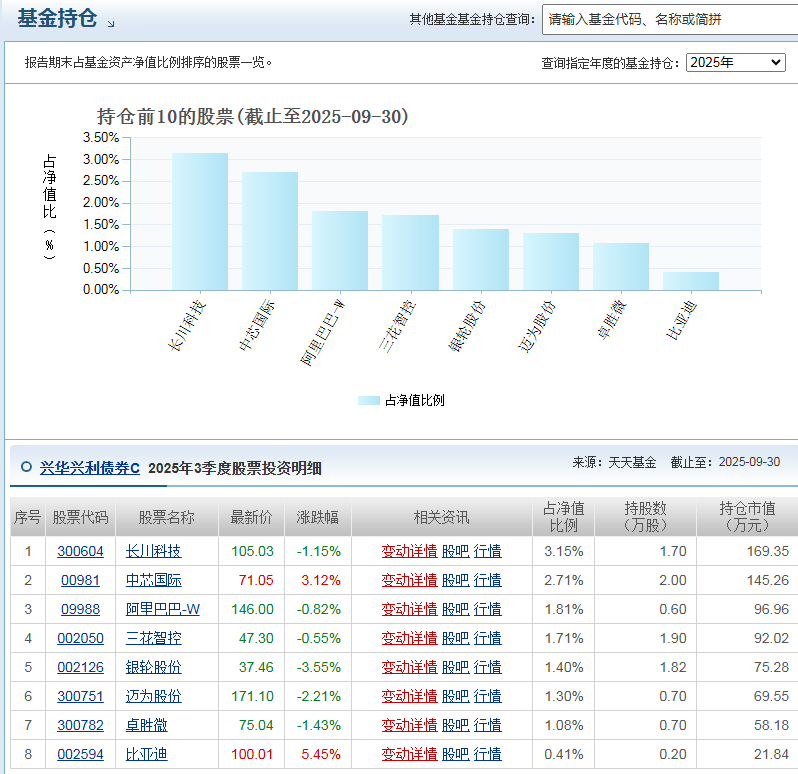Open 变动详情 for 三花智控 row
The height and width of the screenshot is (774, 798).
coord(410,638)
